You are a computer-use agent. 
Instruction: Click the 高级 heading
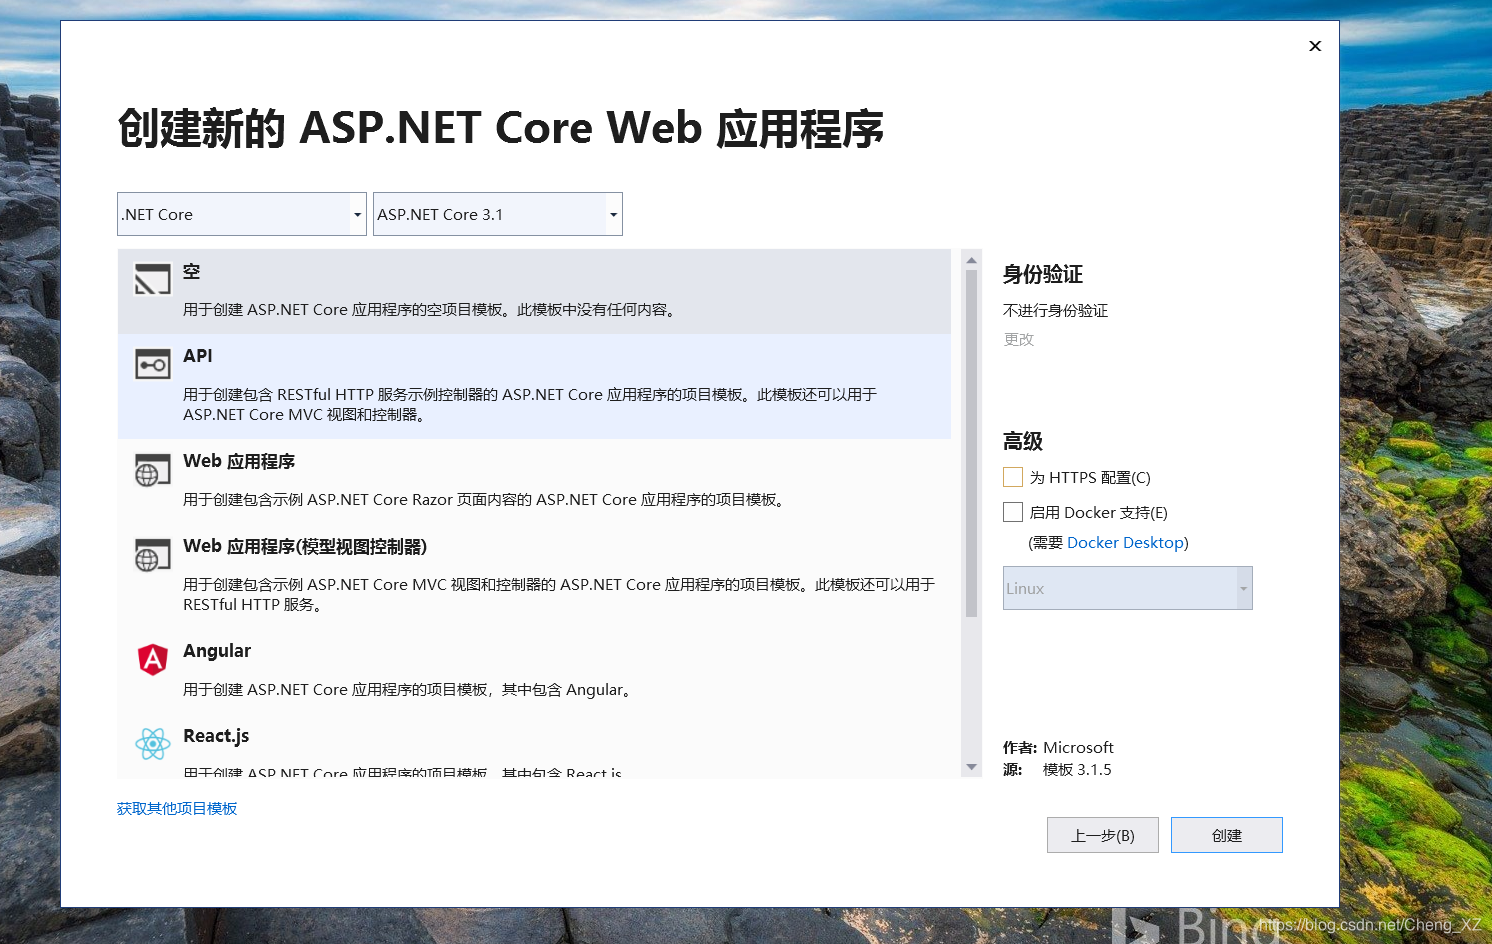click(1023, 441)
